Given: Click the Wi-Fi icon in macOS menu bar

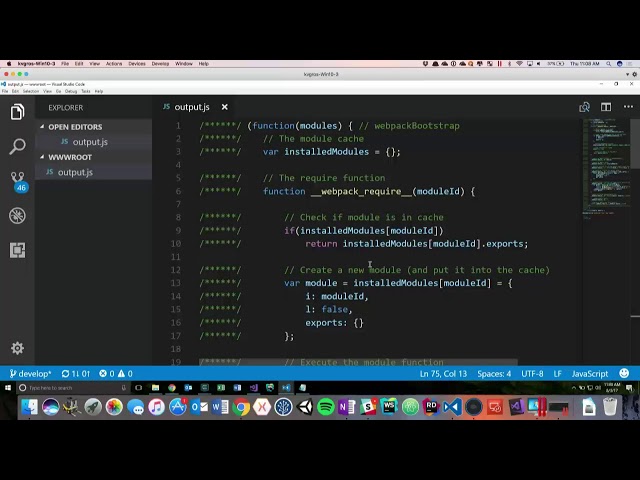Looking at the screenshot, I should [x=519, y=64].
